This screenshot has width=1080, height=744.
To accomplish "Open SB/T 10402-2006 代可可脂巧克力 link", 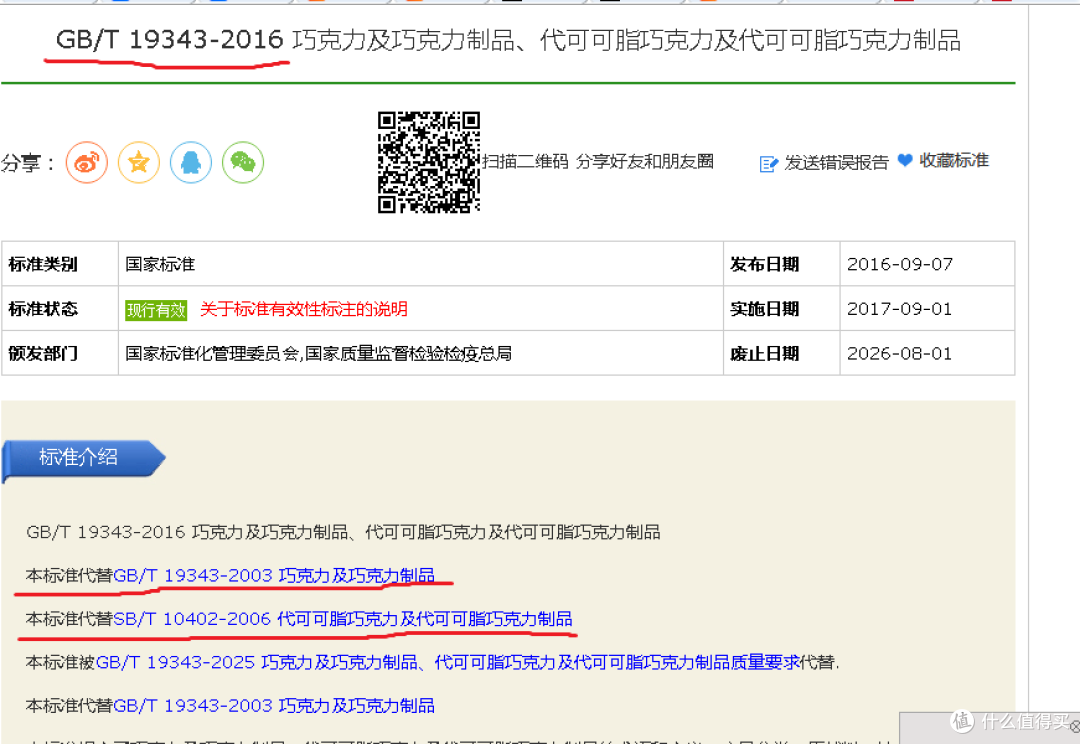I will pyautogui.click(x=342, y=619).
